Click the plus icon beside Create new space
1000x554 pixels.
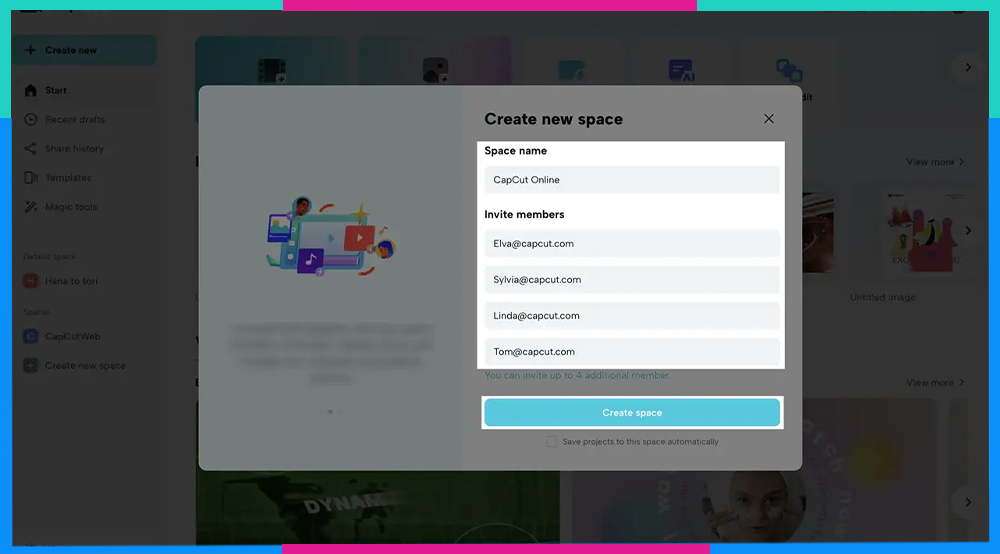(x=30, y=365)
